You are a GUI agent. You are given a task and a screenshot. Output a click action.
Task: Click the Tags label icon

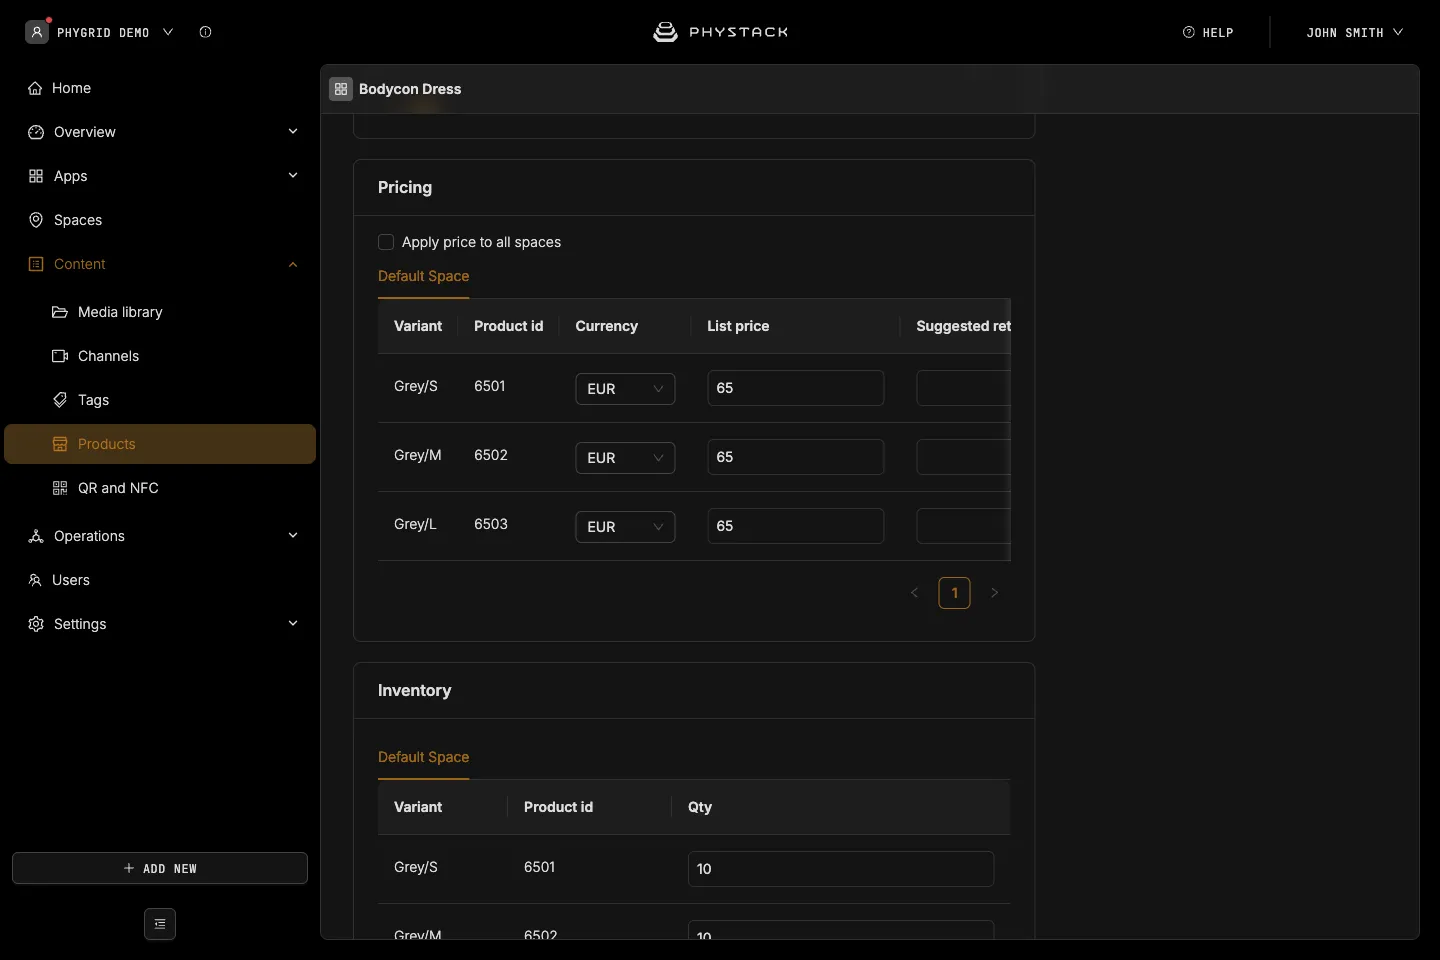click(60, 400)
